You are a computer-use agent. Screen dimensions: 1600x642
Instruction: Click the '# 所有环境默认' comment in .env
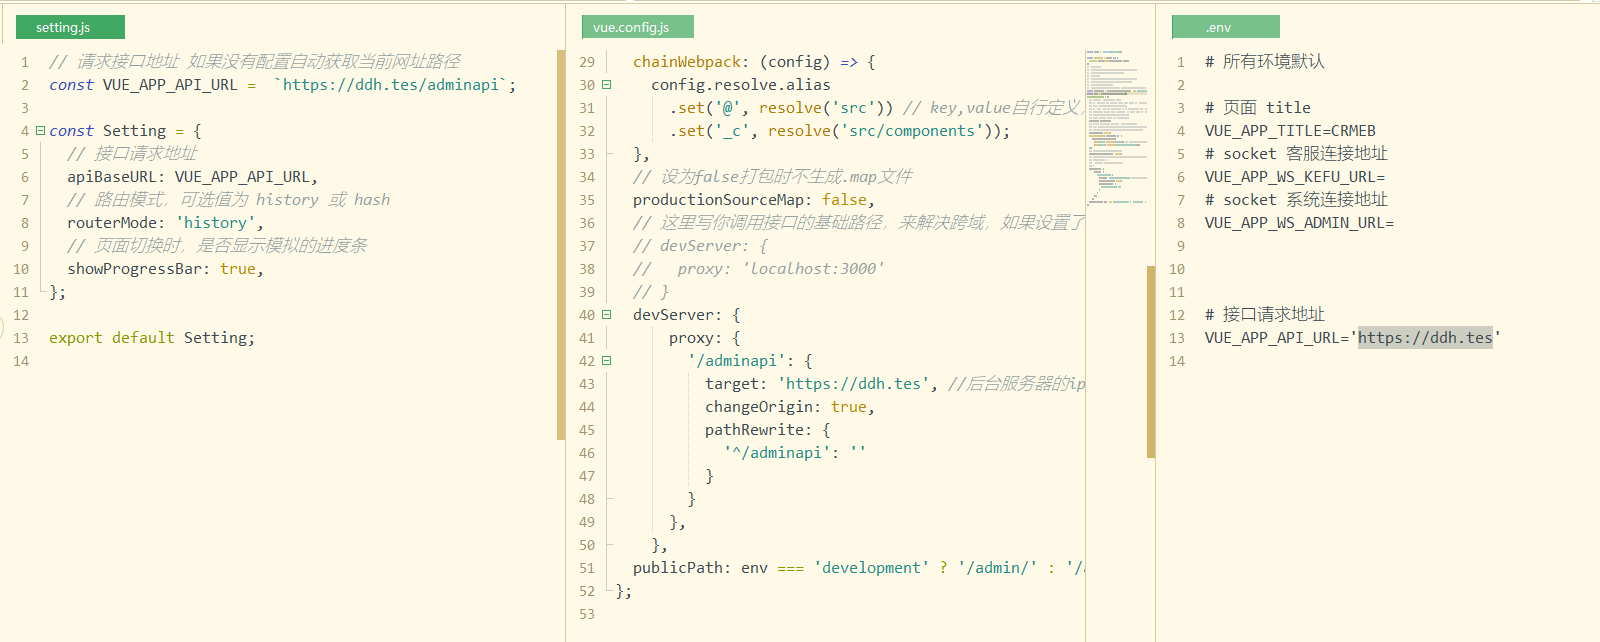(1264, 62)
